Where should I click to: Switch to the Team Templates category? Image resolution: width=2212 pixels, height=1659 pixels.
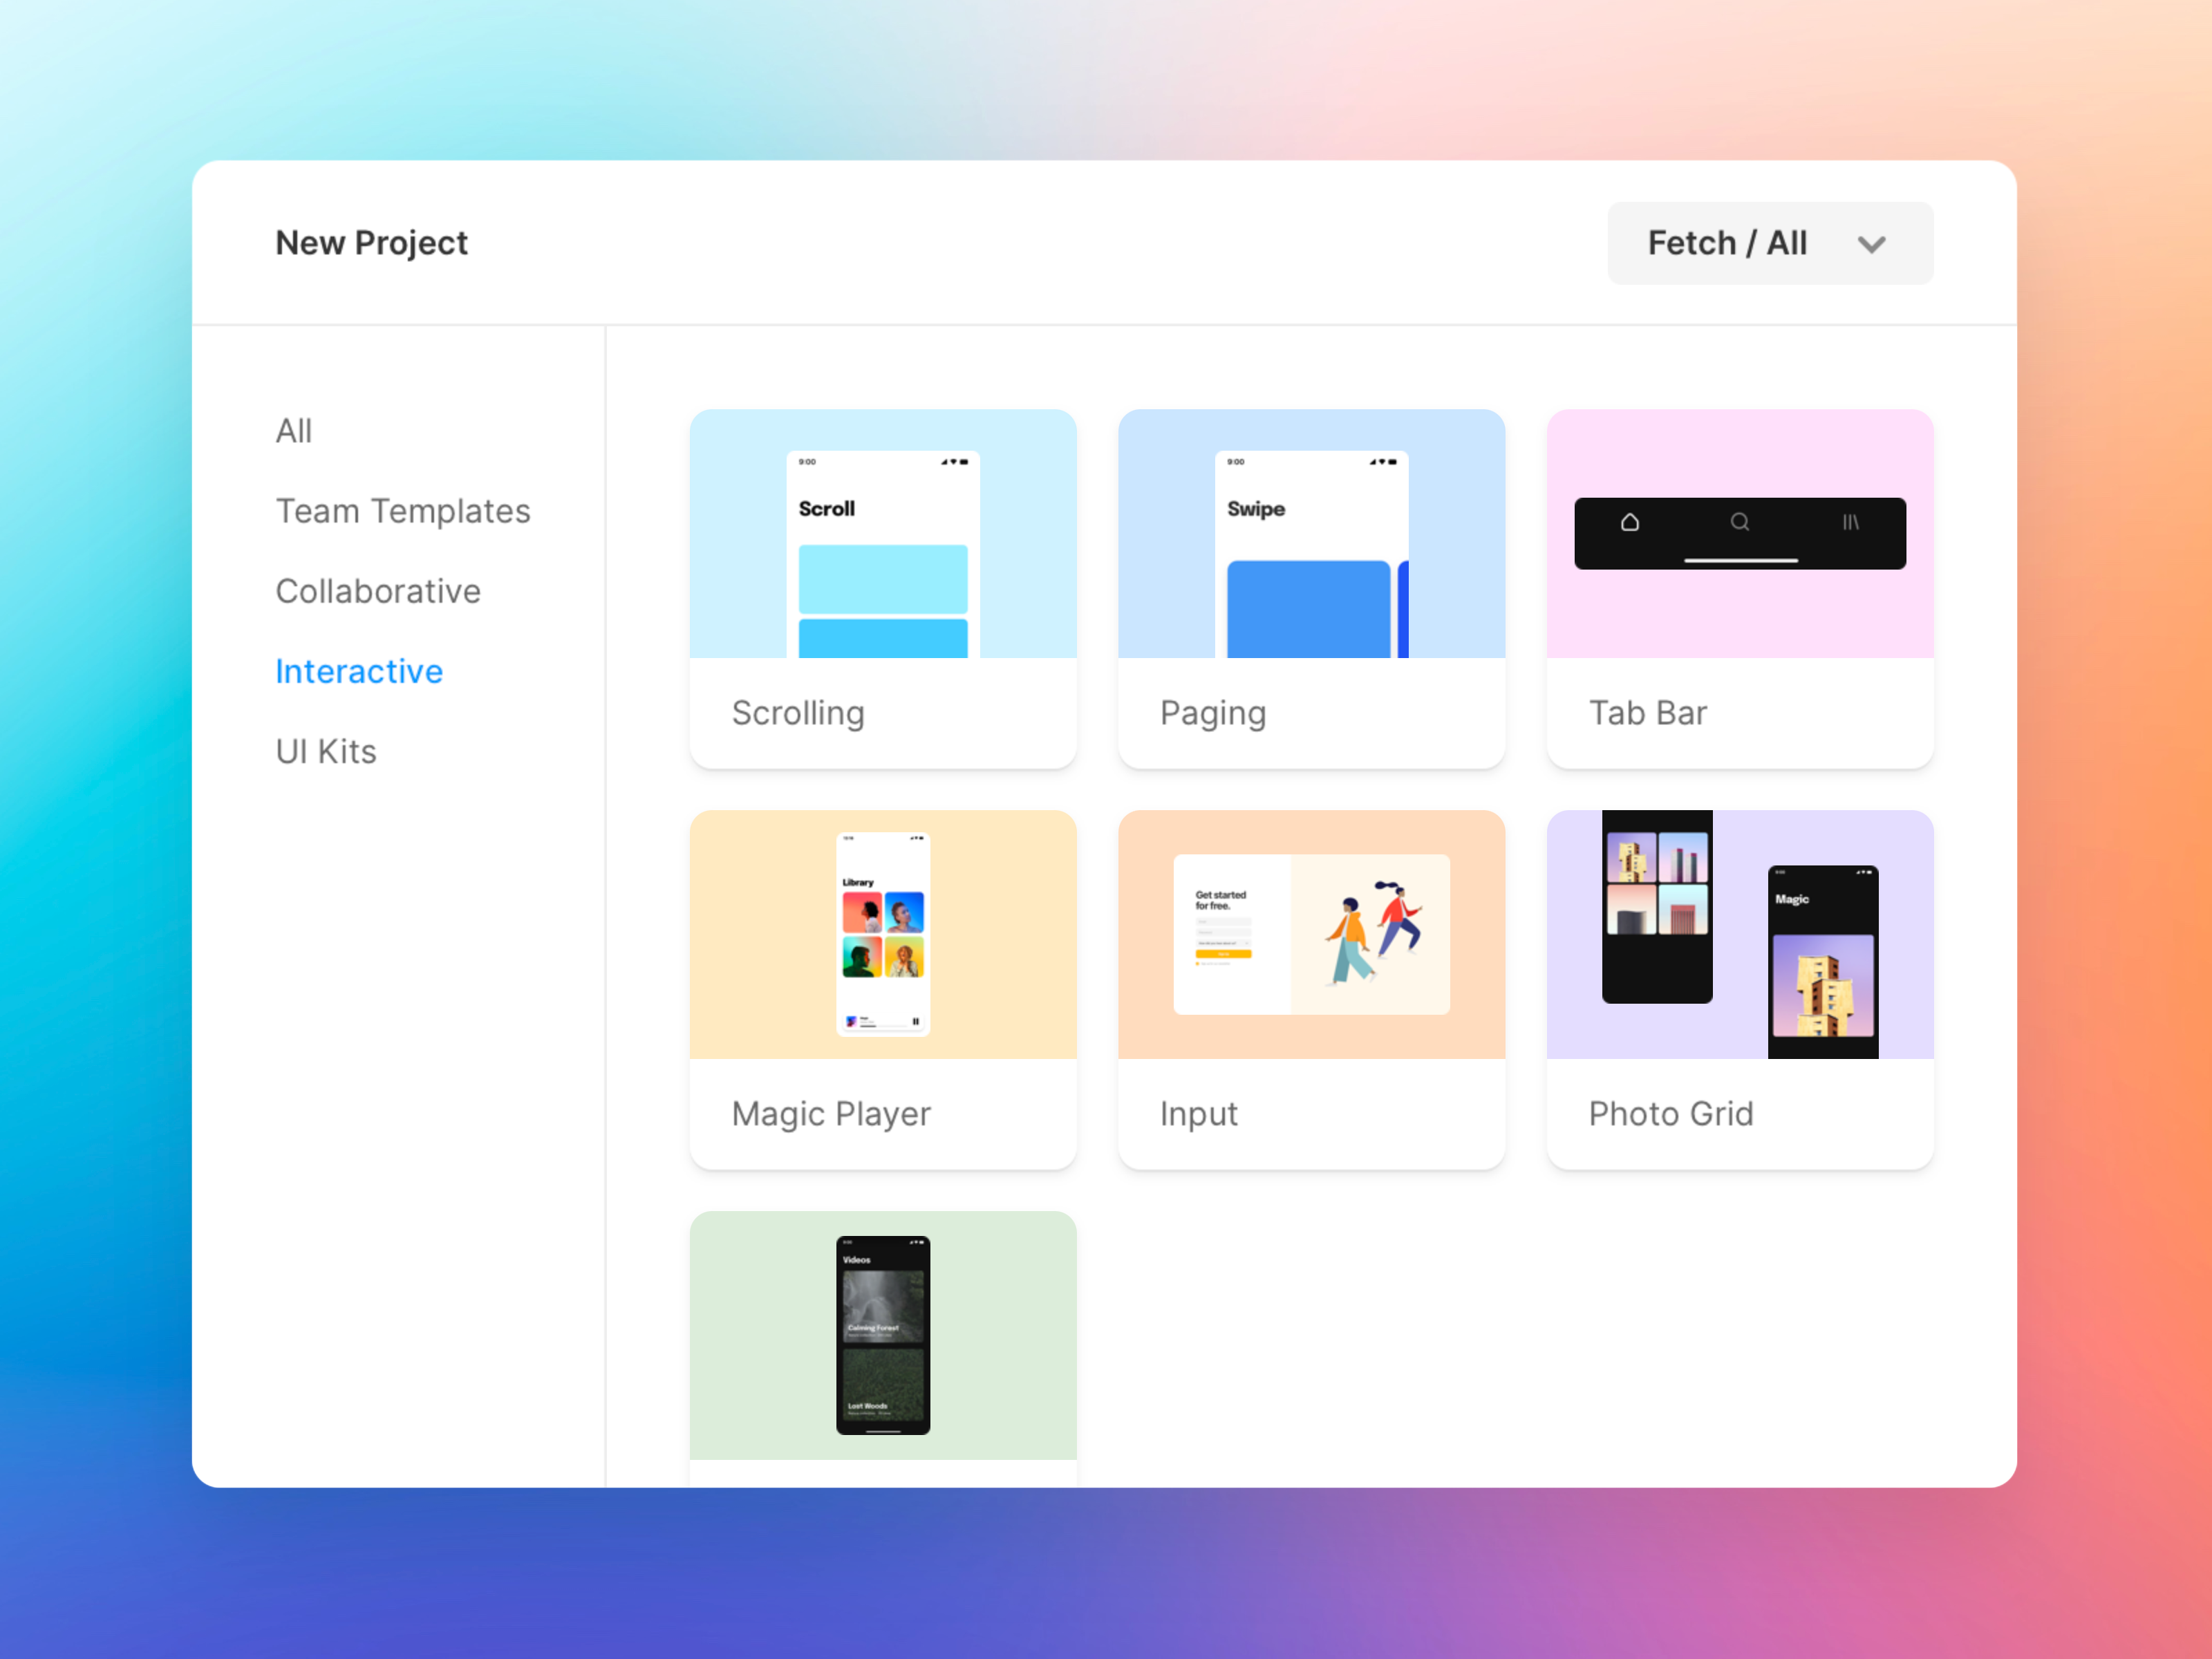click(x=403, y=511)
